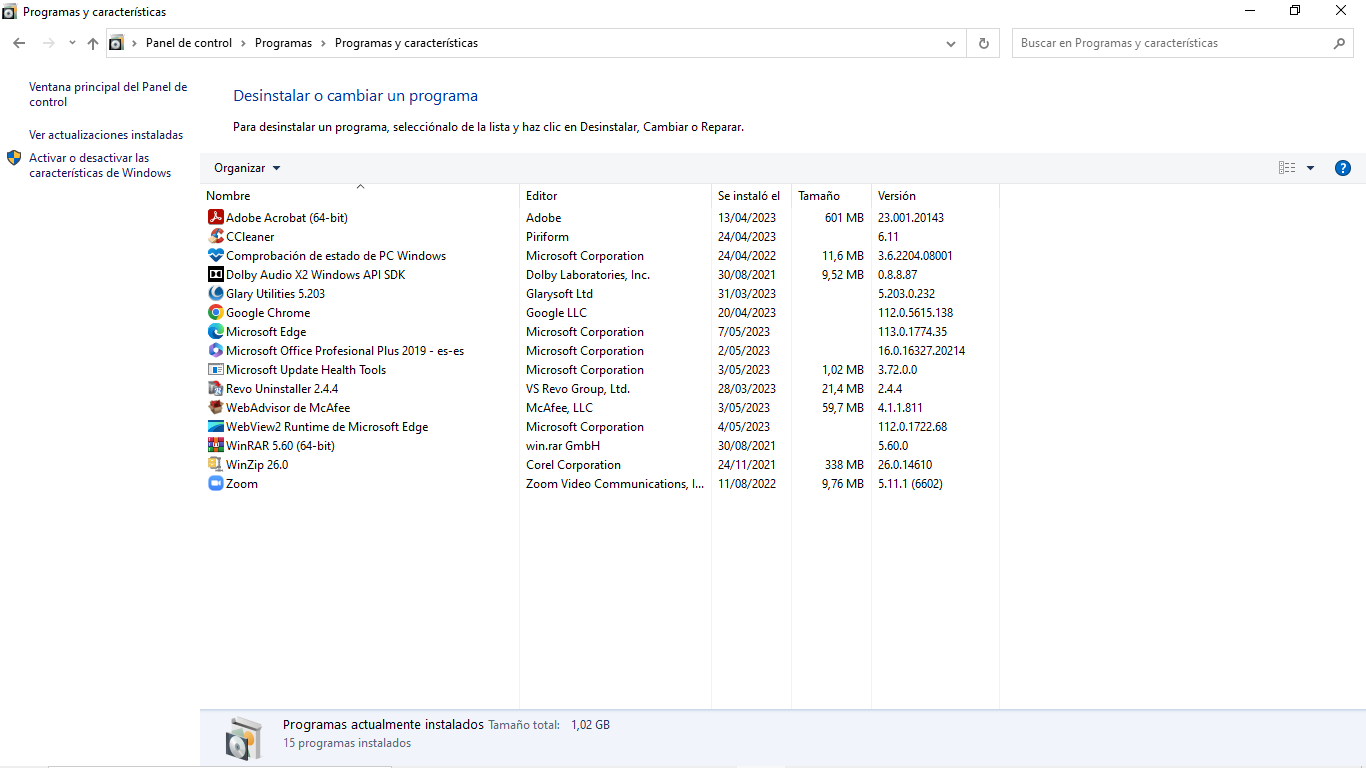This screenshot has width=1366, height=768.
Task: Expand the view options dropdown arrow
Action: pos(1310,168)
